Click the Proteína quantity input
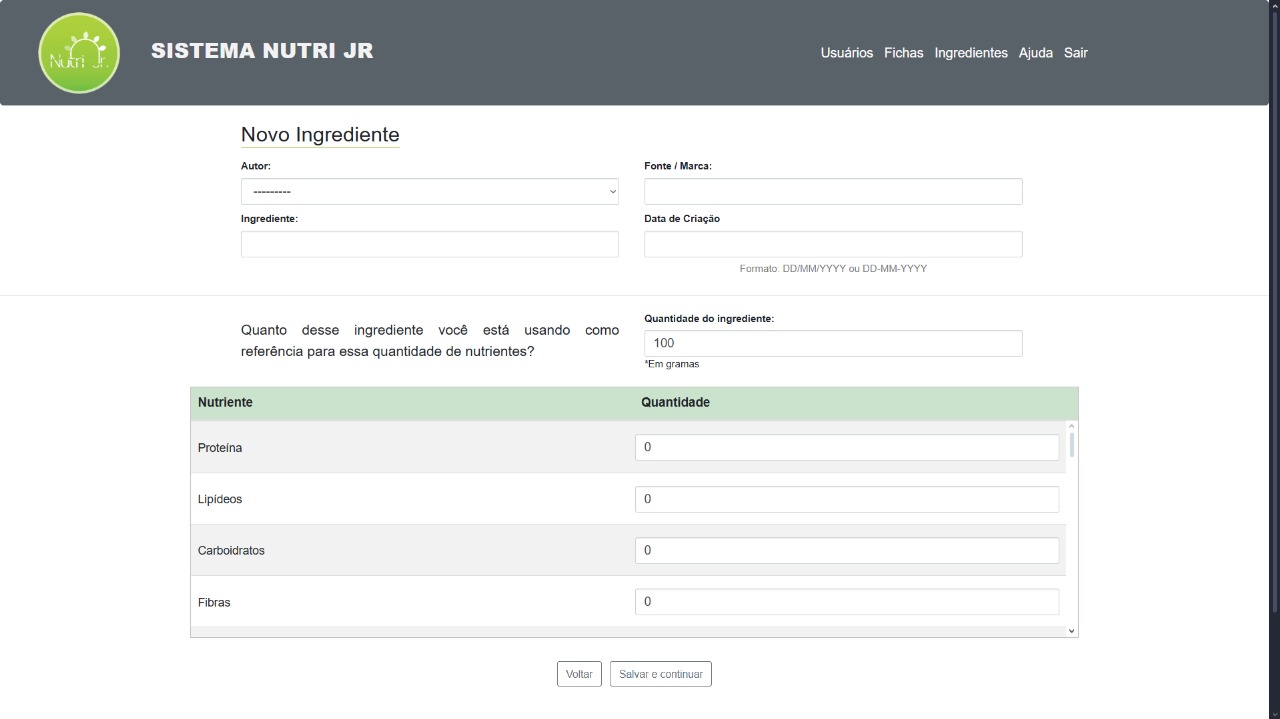 click(x=846, y=447)
